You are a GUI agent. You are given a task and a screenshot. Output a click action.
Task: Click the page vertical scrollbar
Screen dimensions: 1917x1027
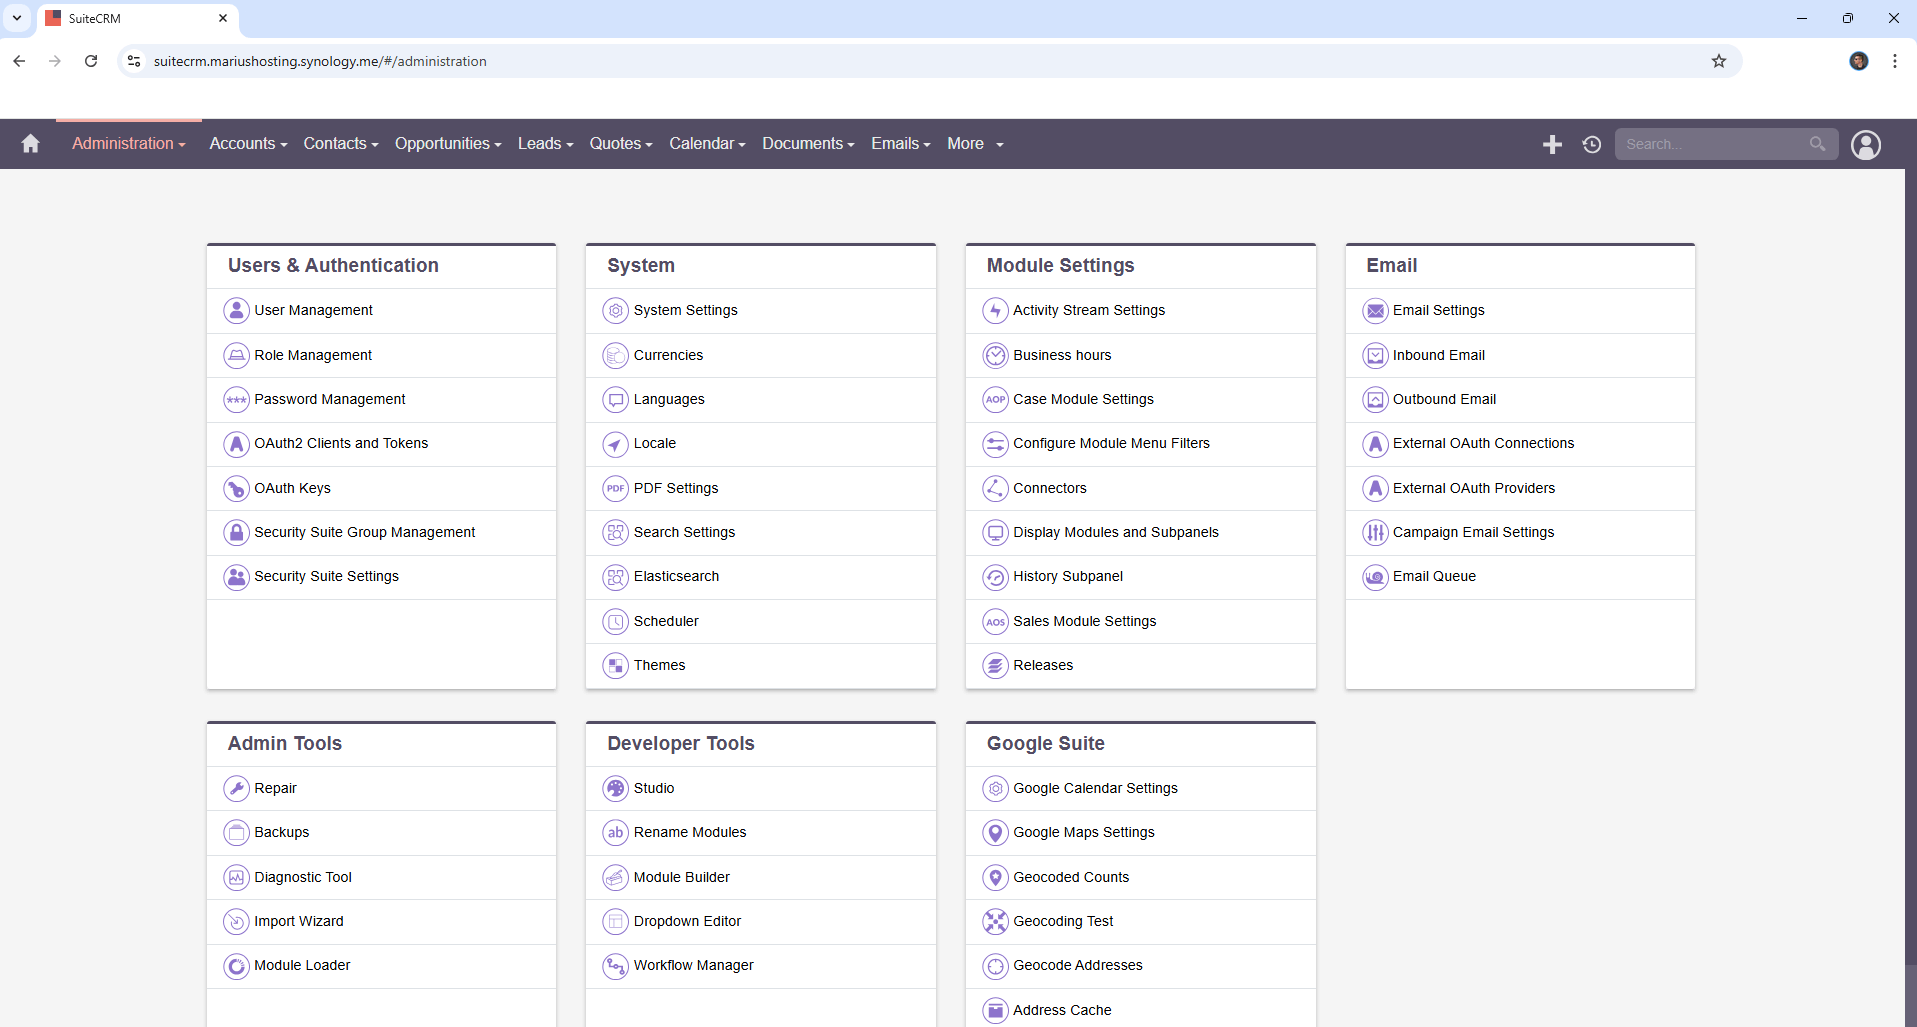click(1911, 573)
